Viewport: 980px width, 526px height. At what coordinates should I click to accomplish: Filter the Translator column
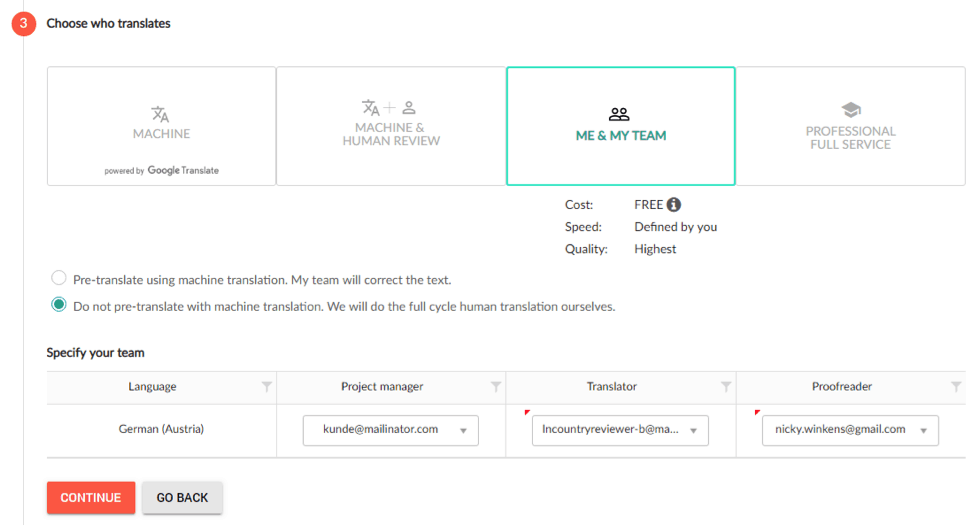point(726,387)
